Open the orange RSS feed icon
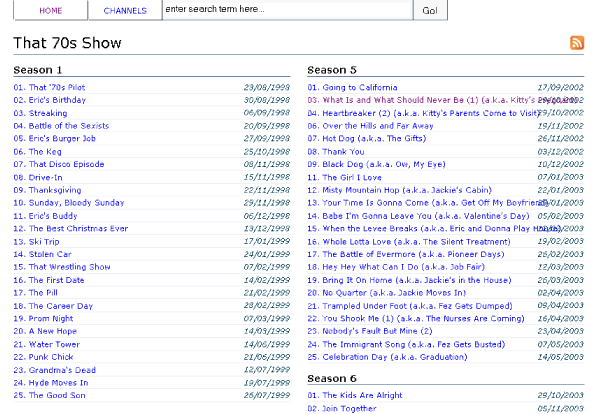The width and height of the screenshot is (598, 414). [577, 43]
